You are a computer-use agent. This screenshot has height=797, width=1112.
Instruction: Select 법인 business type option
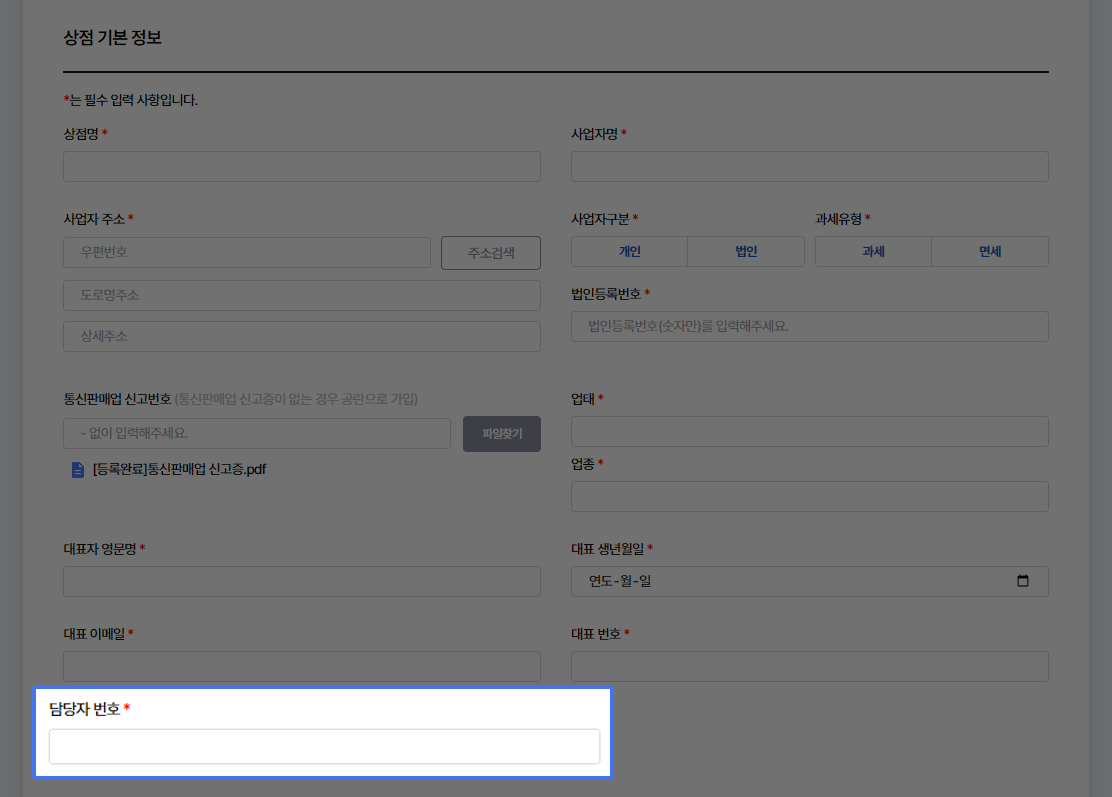click(x=746, y=252)
